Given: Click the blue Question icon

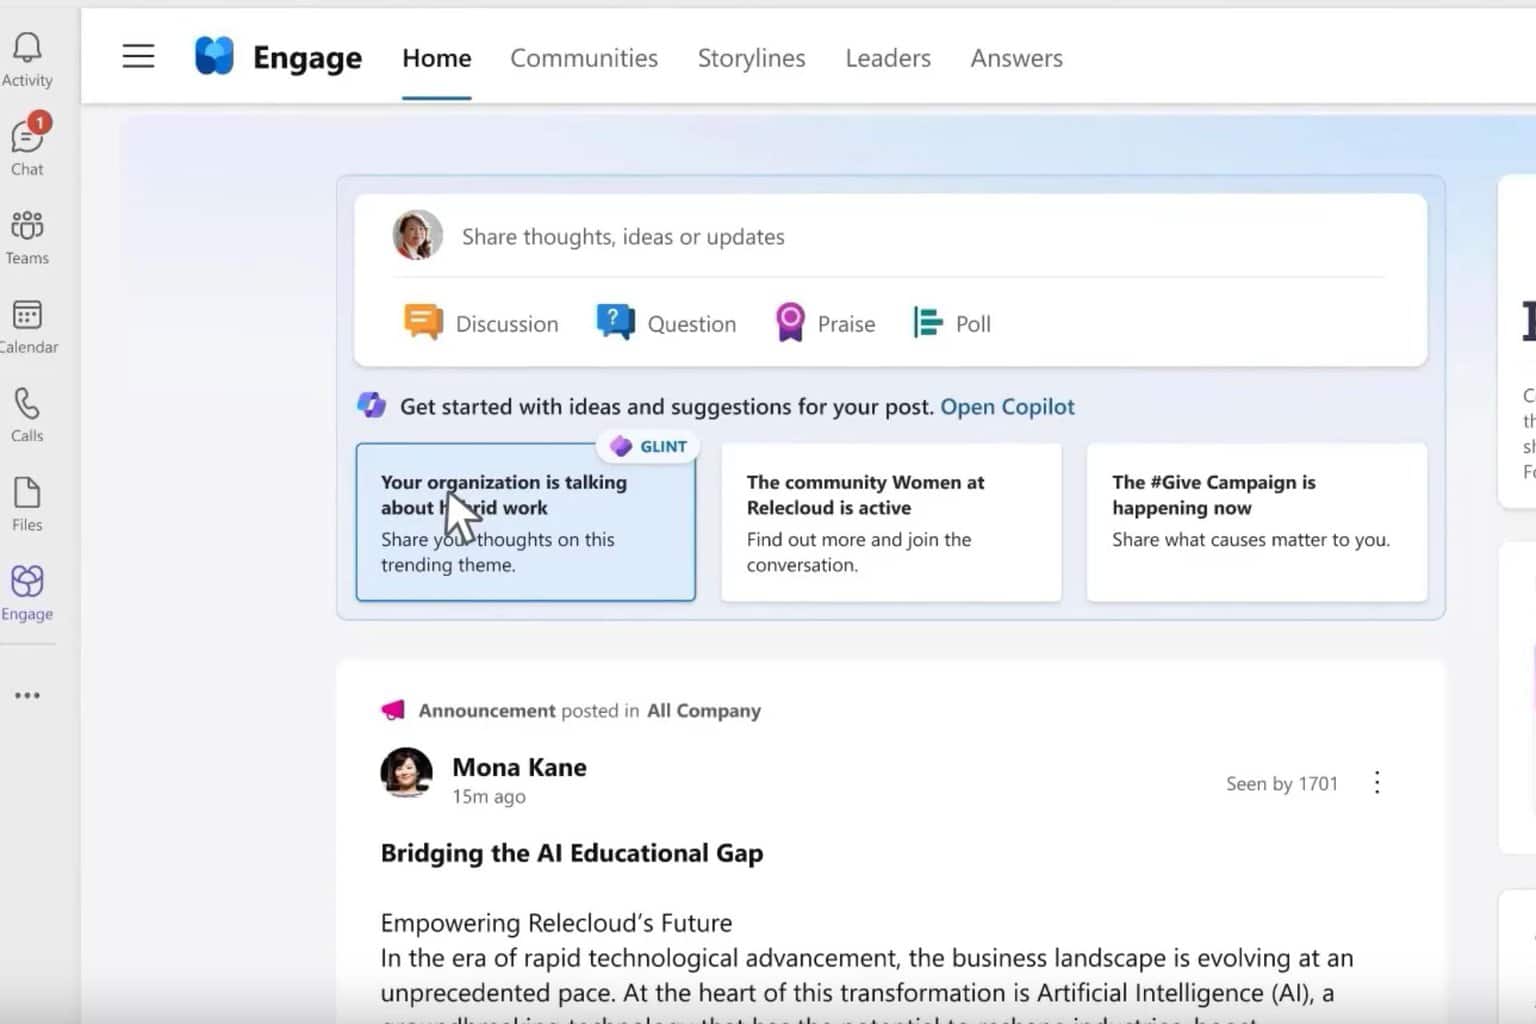Looking at the screenshot, I should pos(615,322).
